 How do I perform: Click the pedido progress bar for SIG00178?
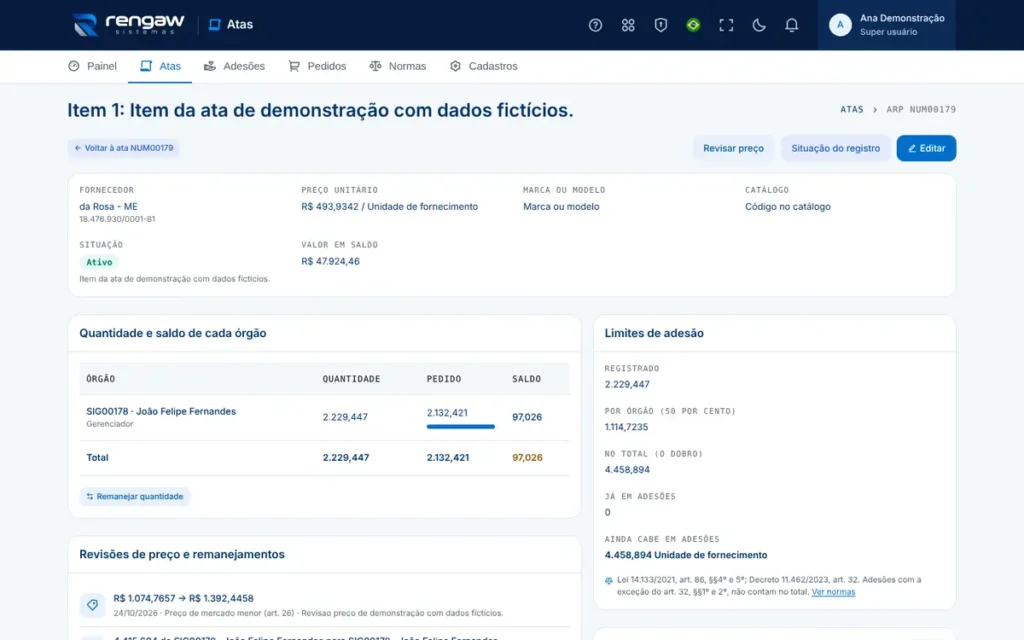[x=460, y=426]
